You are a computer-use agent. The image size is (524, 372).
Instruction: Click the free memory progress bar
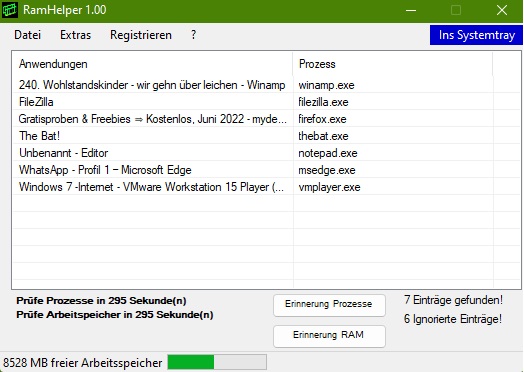click(x=217, y=362)
